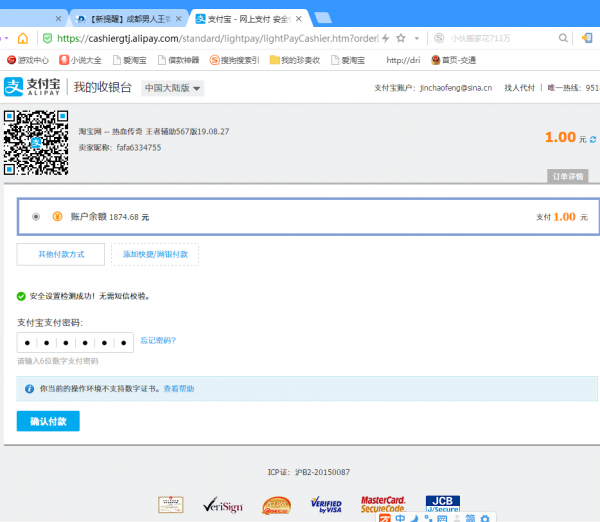Viewport: 600px width, 522px height.
Task: Click the ICP证 沪B2-20150087 text
Action: coord(308,472)
